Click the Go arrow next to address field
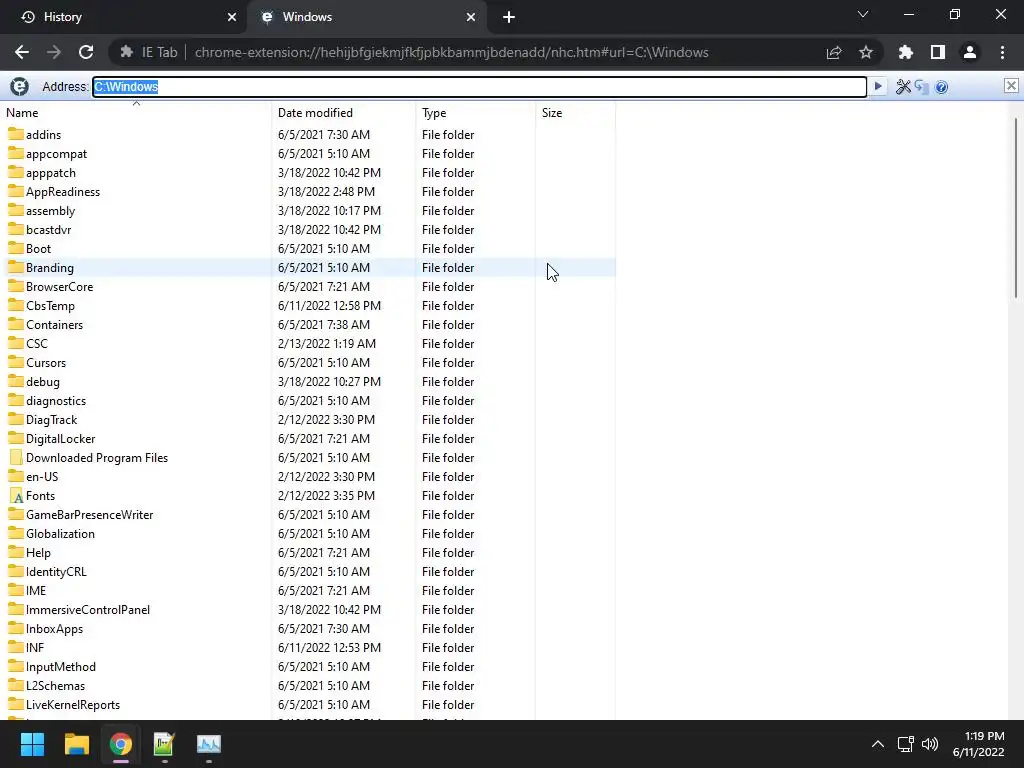Viewport: 1024px width, 768px height. point(878,86)
